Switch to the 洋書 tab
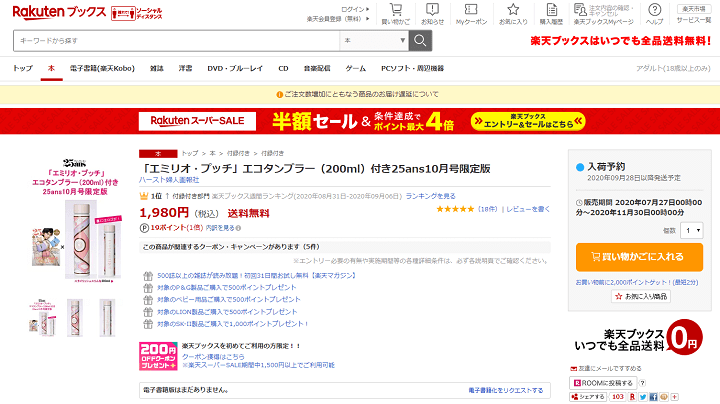Viewport: 720px width, 404px height. (186, 68)
